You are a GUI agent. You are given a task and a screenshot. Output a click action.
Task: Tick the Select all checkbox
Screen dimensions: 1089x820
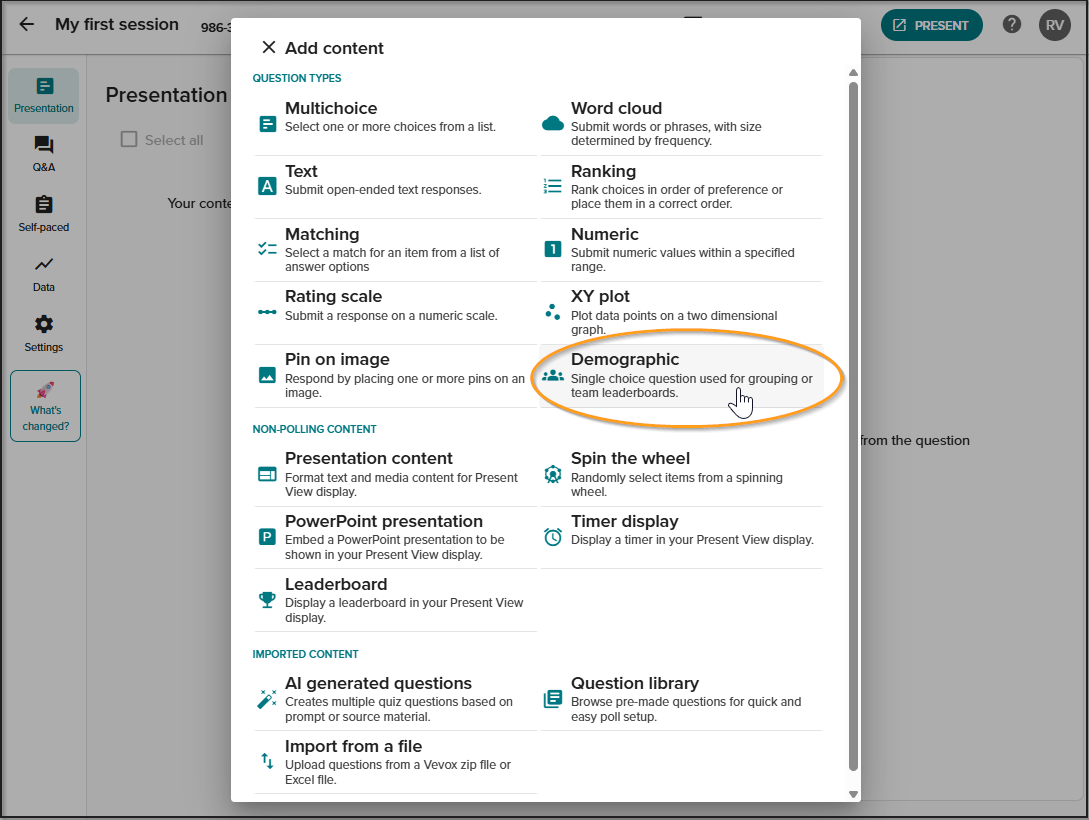pyautogui.click(x=129, y=140)
